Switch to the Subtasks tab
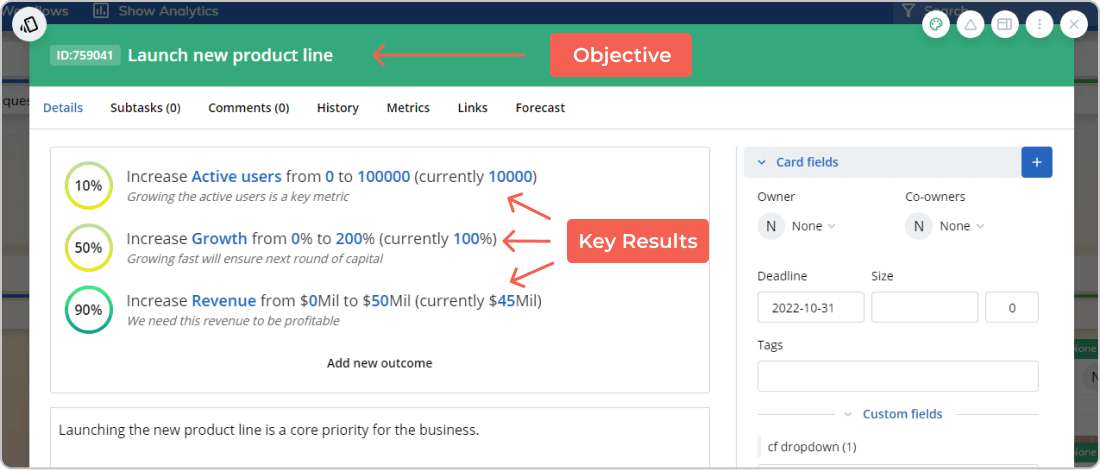 pyautogui.click(x=145, y=108)
